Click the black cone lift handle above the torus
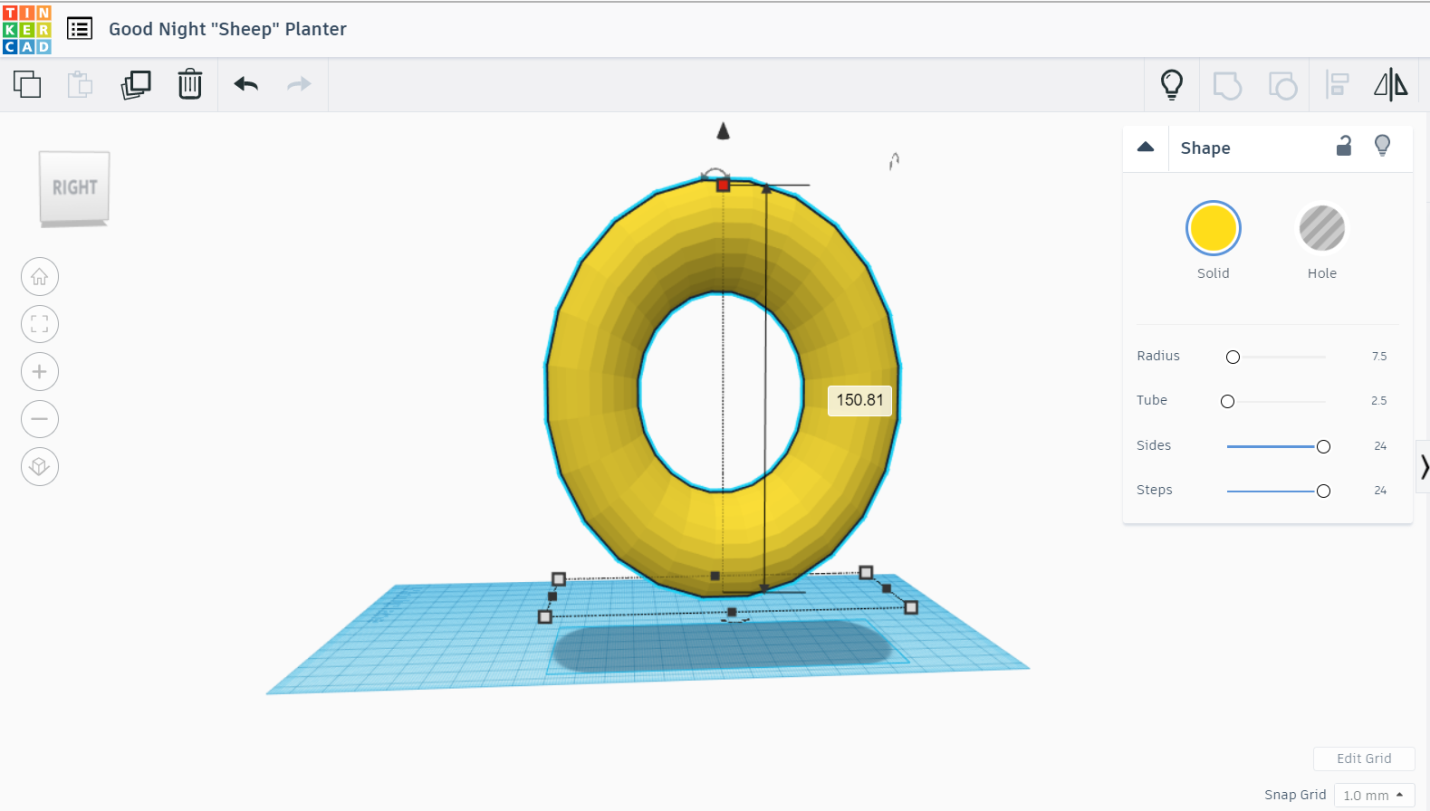This screenshot has height=811, width=1430. [723, 131]
